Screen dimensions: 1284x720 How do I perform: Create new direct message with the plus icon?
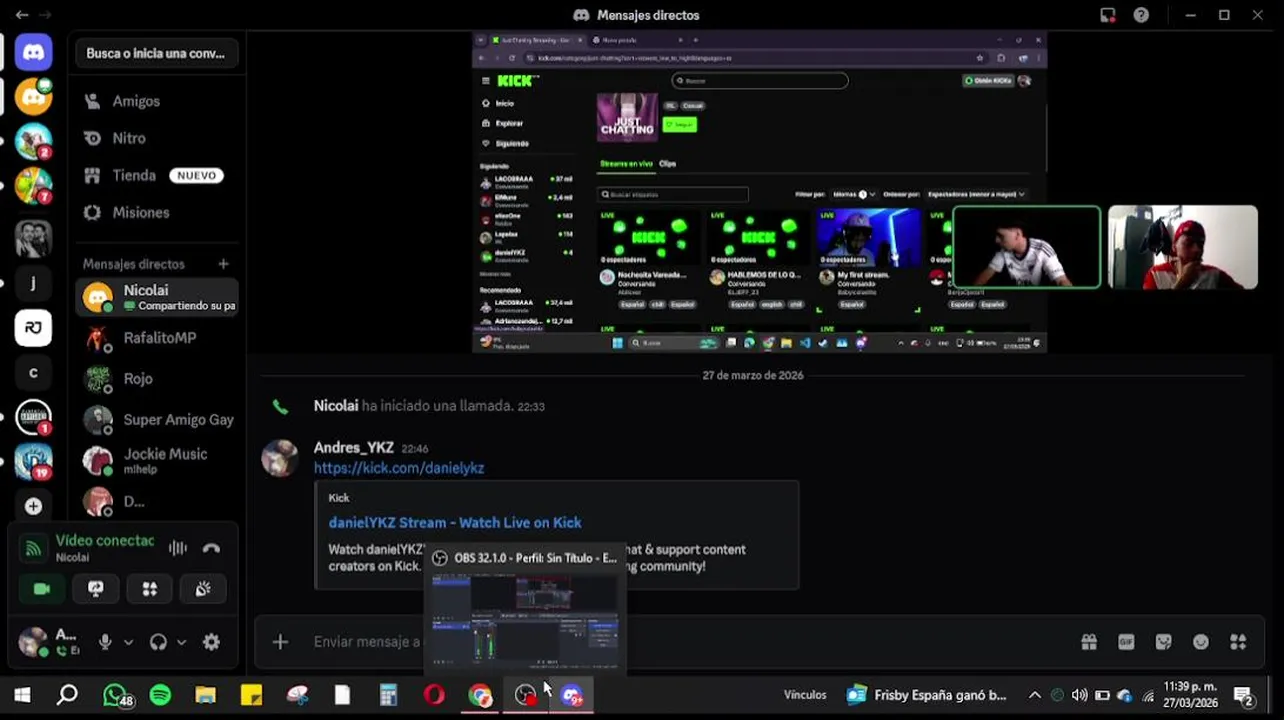tap(223, 264)
